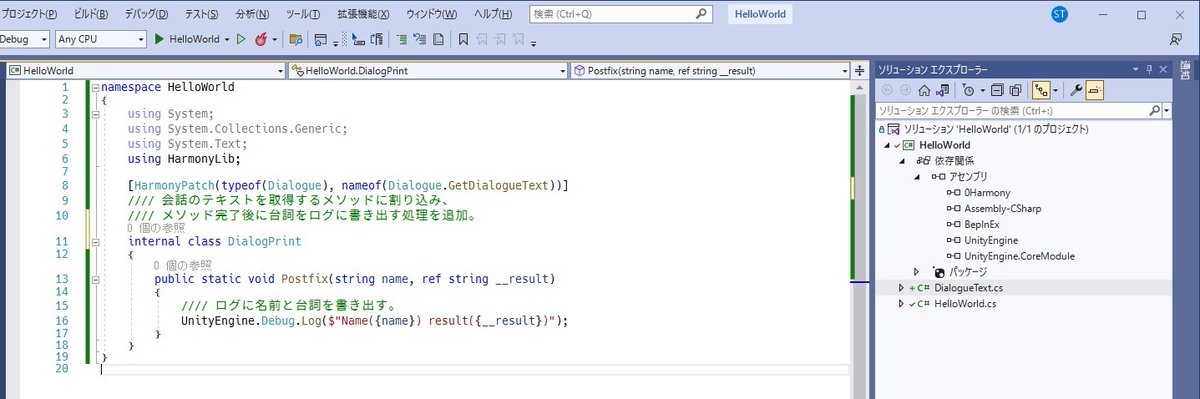Click the feedback icon at top right

[x=1177, y=39]
